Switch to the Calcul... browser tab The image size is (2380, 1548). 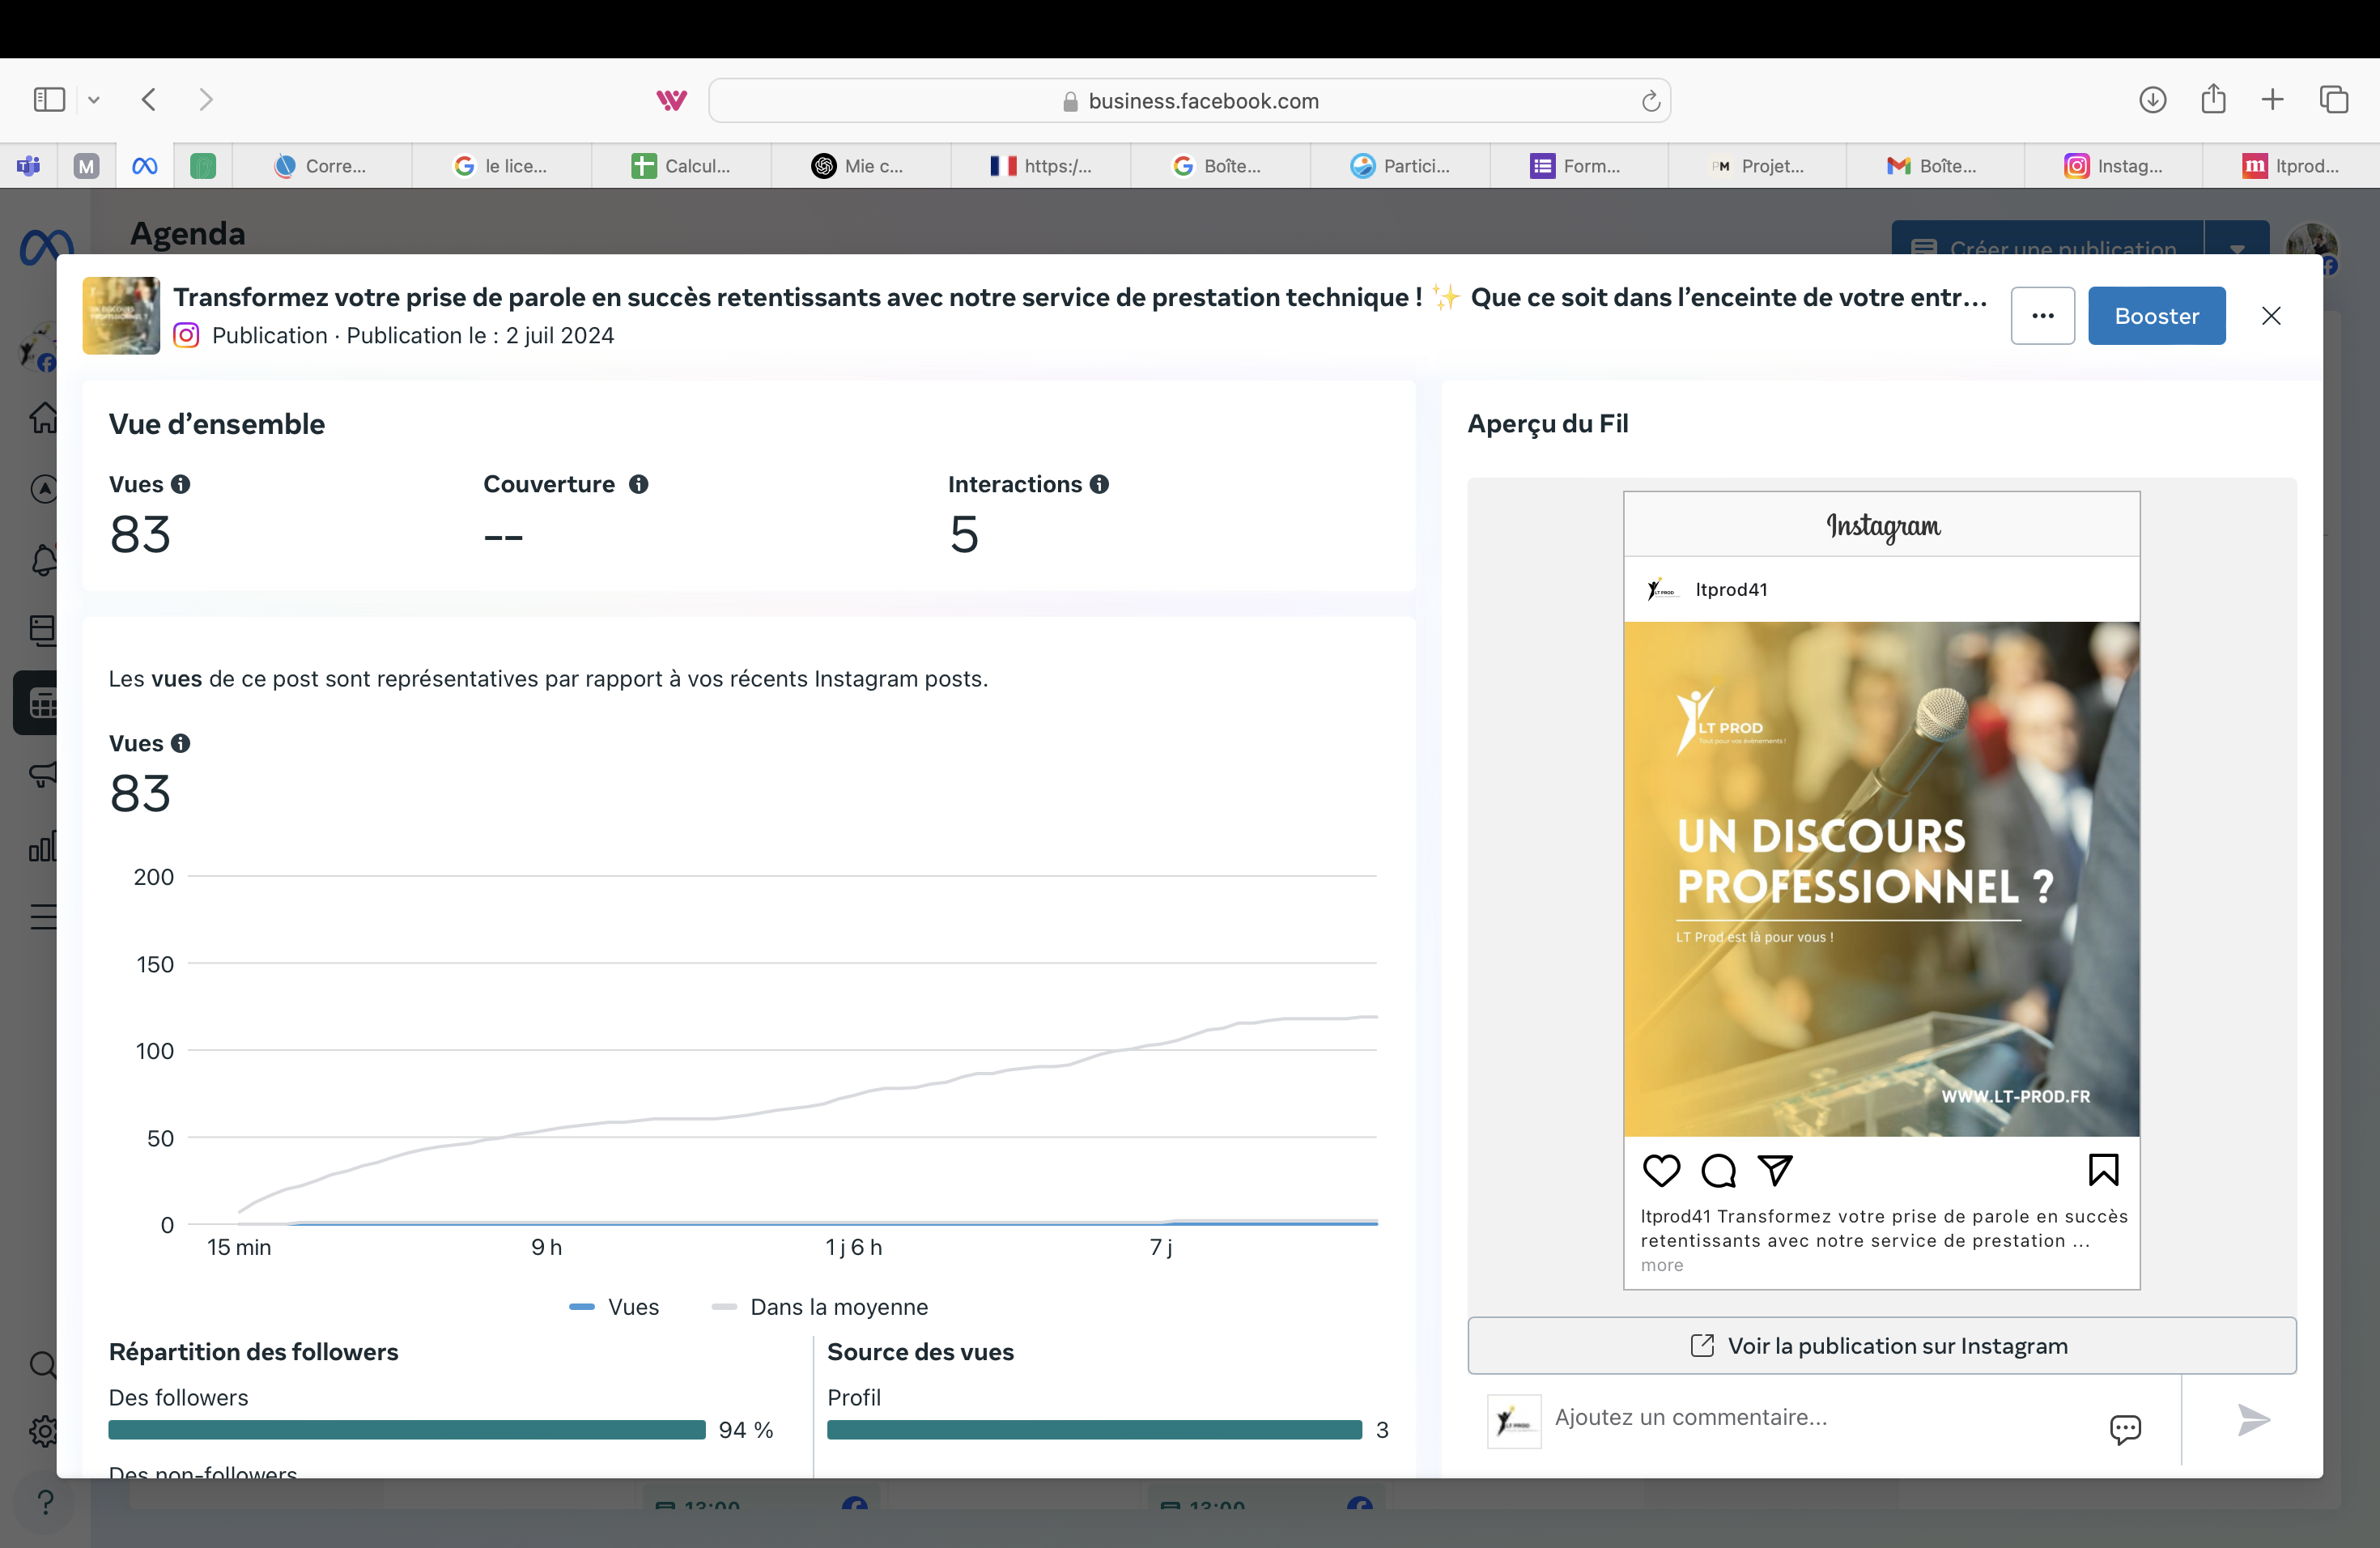point(681,166)
